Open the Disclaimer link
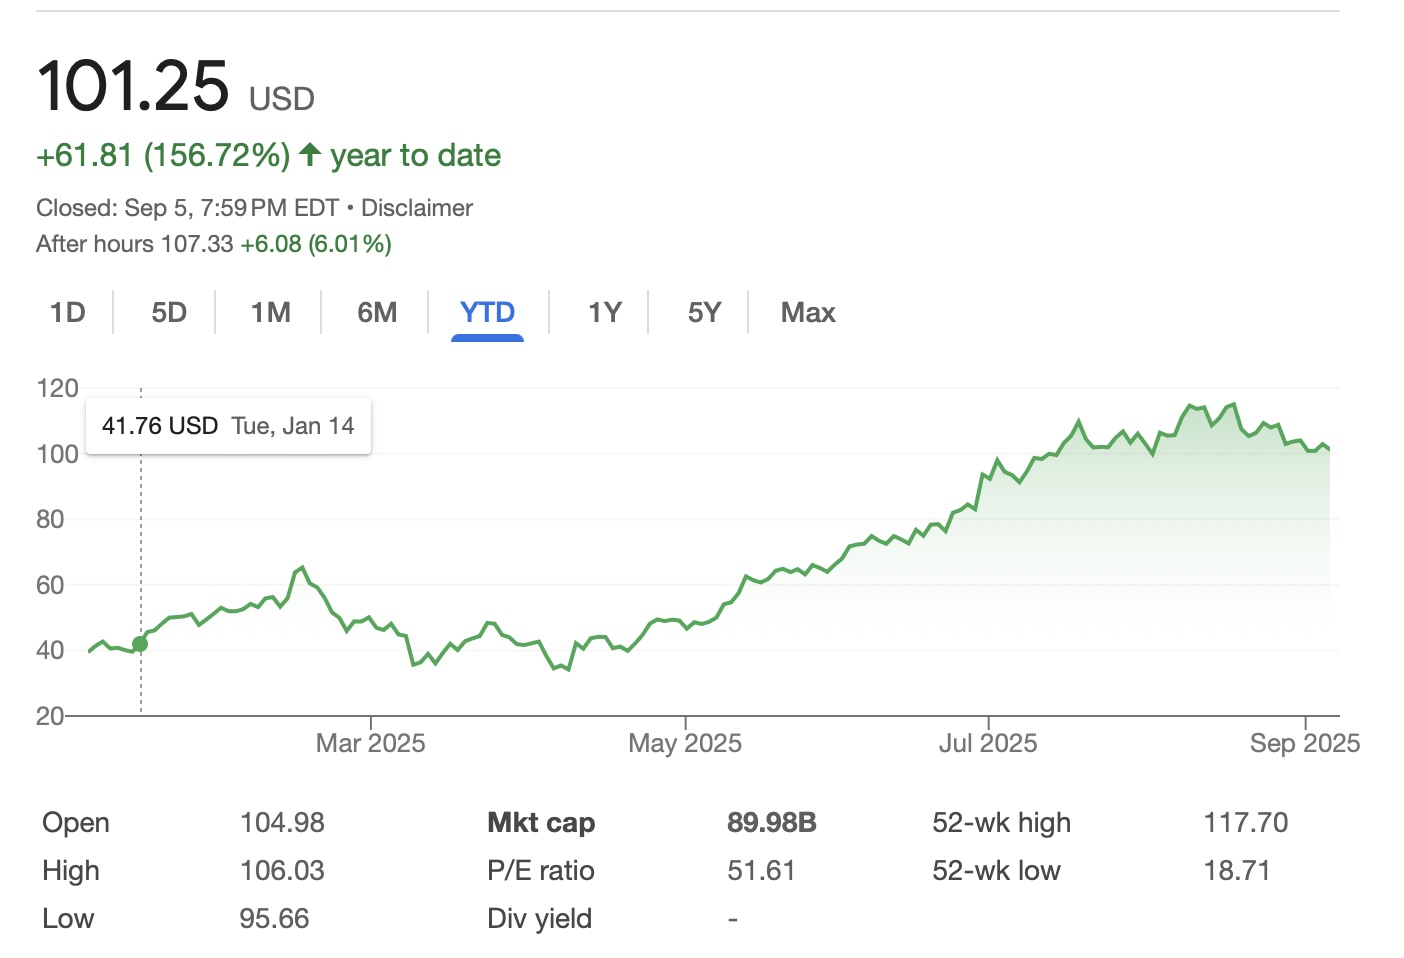This screenshot has width=1404, height=958. click(416, 207)
